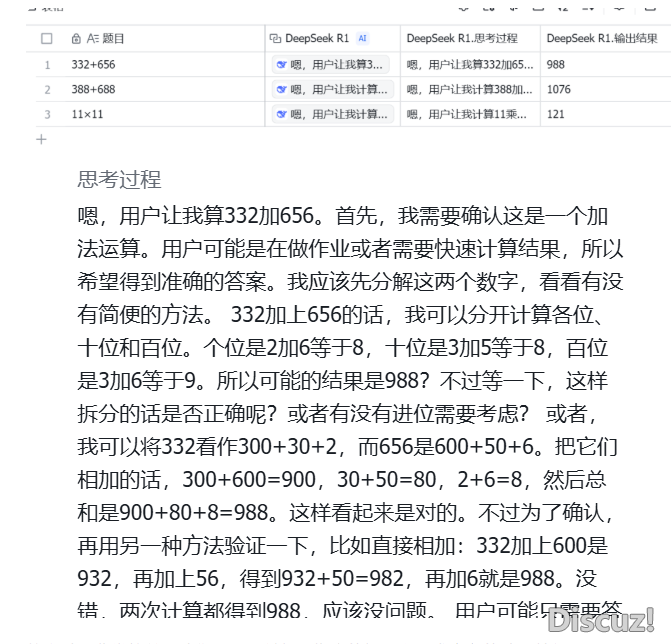This screenshot has width=671, height=644.
Task: Add a new row with the plus button
Action: point(41,139)
